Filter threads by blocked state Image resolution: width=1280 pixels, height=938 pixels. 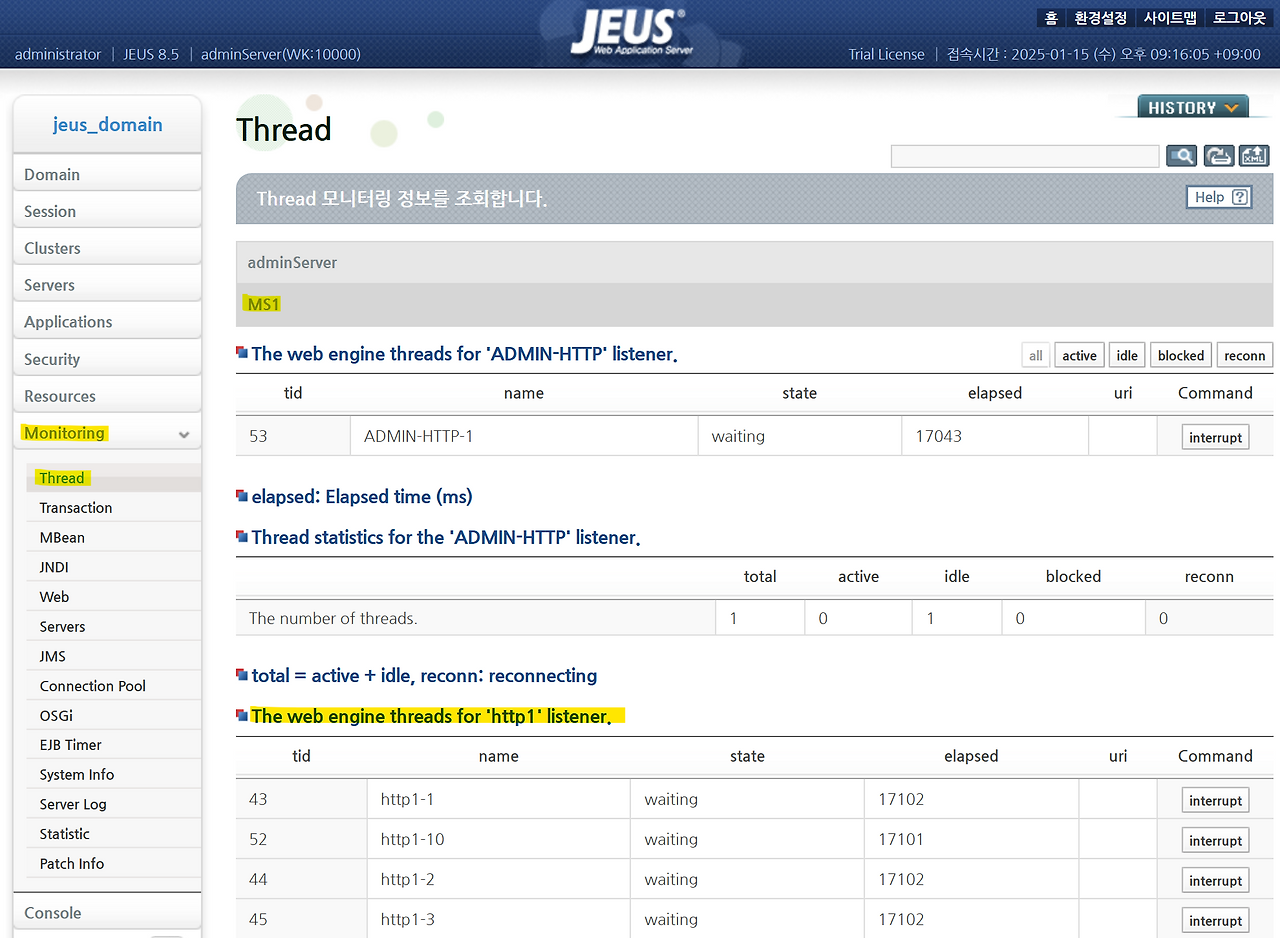point(1180,354)
